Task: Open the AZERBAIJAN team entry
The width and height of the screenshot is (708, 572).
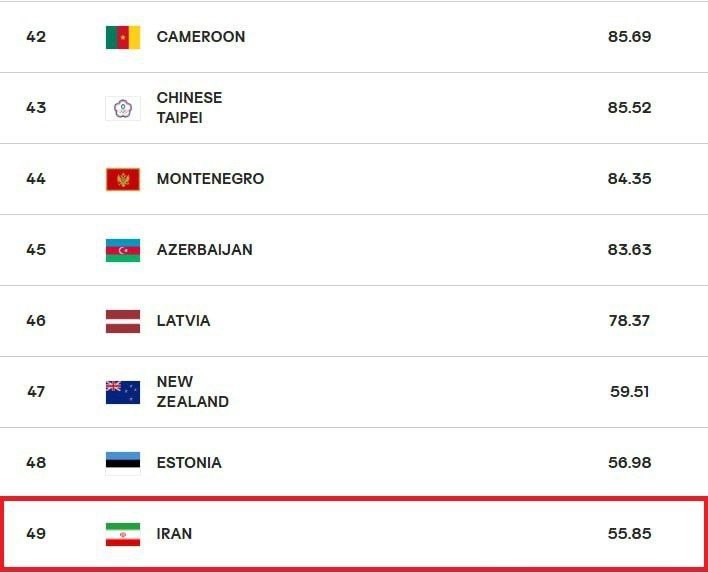Action: (x=205, y=250)
